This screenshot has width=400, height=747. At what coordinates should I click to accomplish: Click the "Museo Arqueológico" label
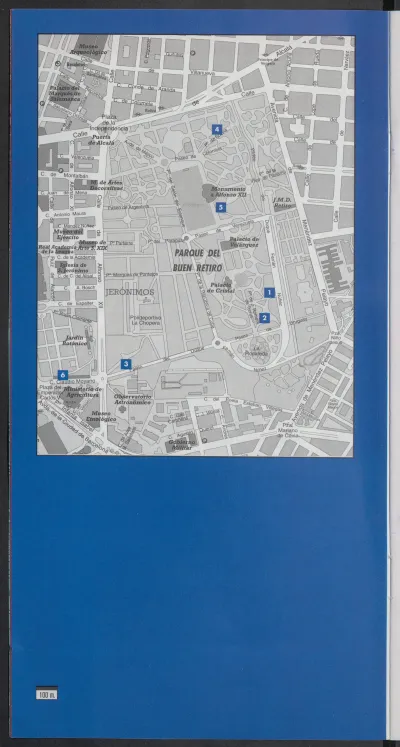[89, 49]
